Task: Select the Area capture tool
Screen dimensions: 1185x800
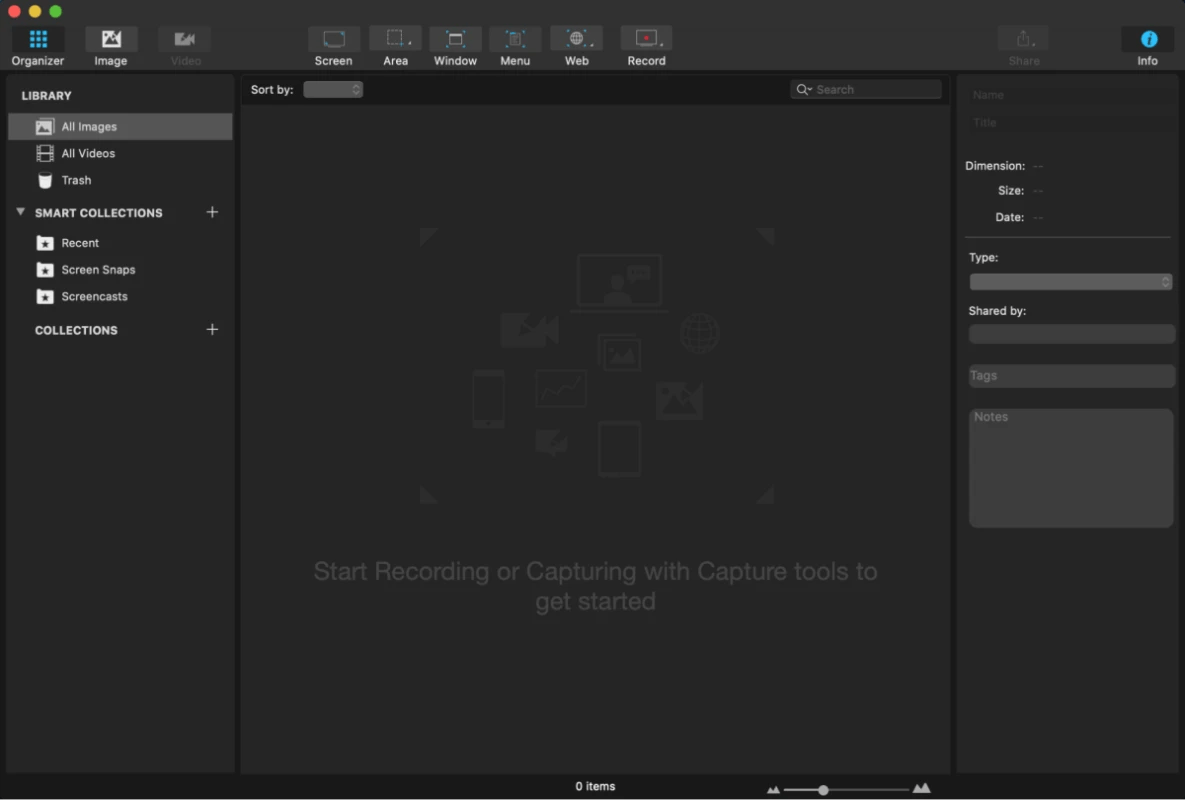Action: click(x=394, y=40)
